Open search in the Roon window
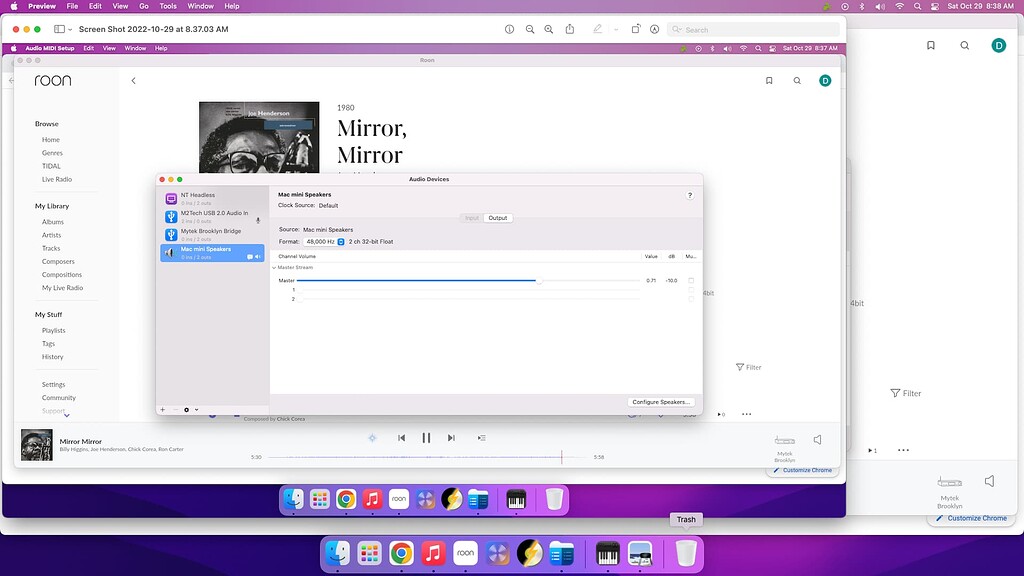The image size is (1024, 576). [797, 80]
